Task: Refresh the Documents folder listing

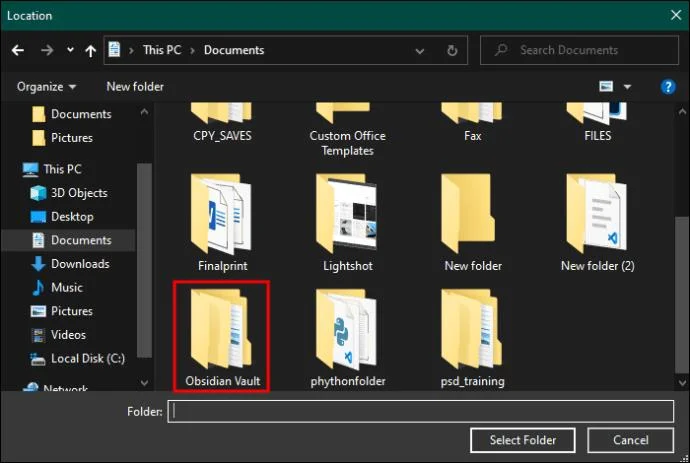Action: pyautogui.click(x=452, y=50)
